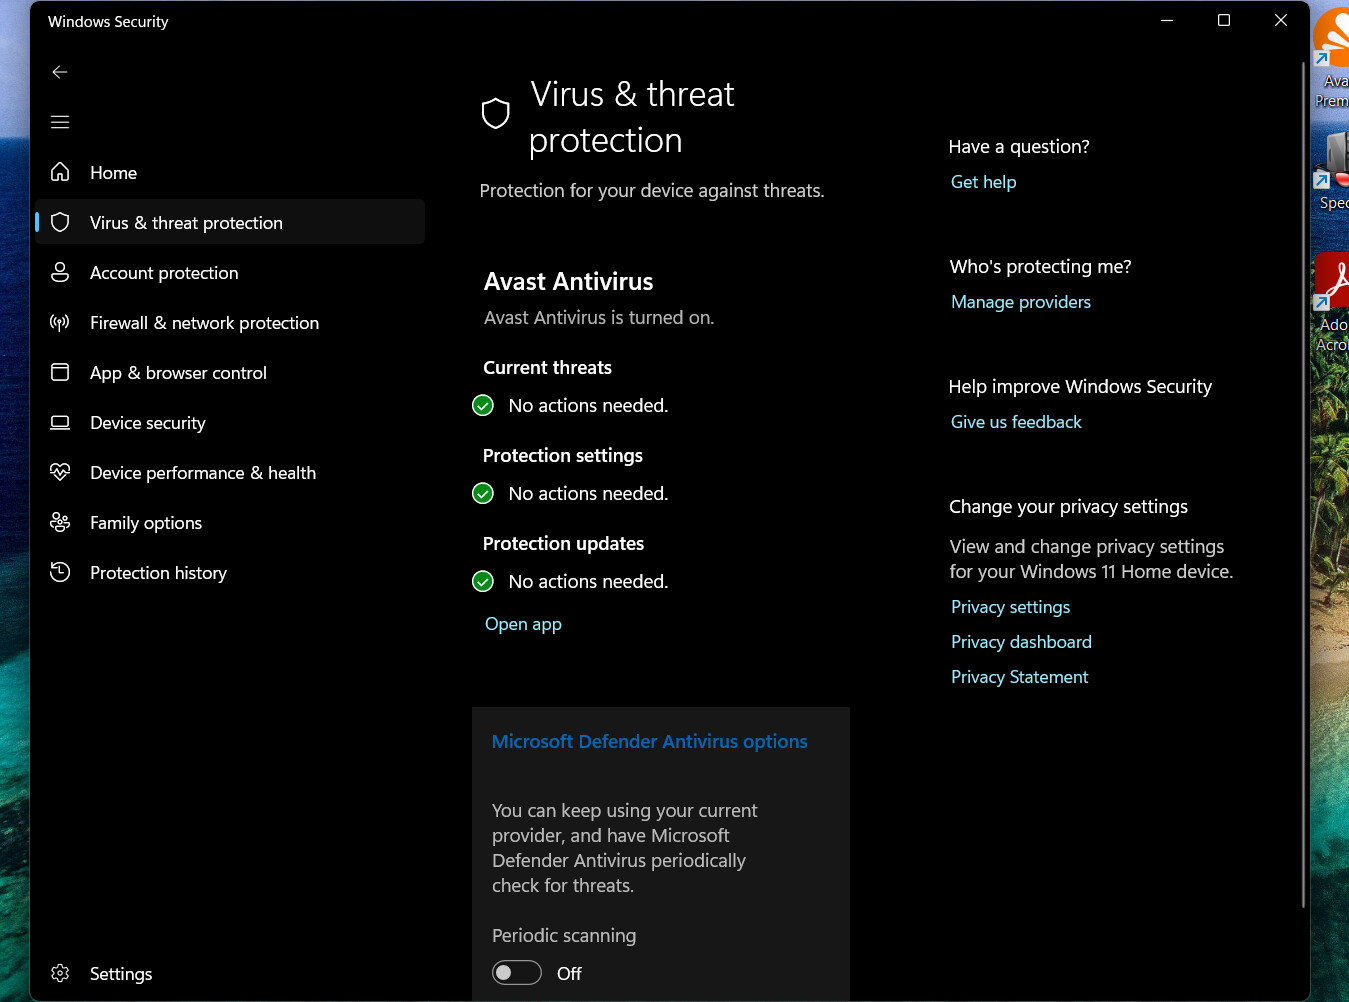This screenshot has height=1002, width=1349.
Task: Open Speccy desktop shortcut icon
Action: coord(1331,170)
